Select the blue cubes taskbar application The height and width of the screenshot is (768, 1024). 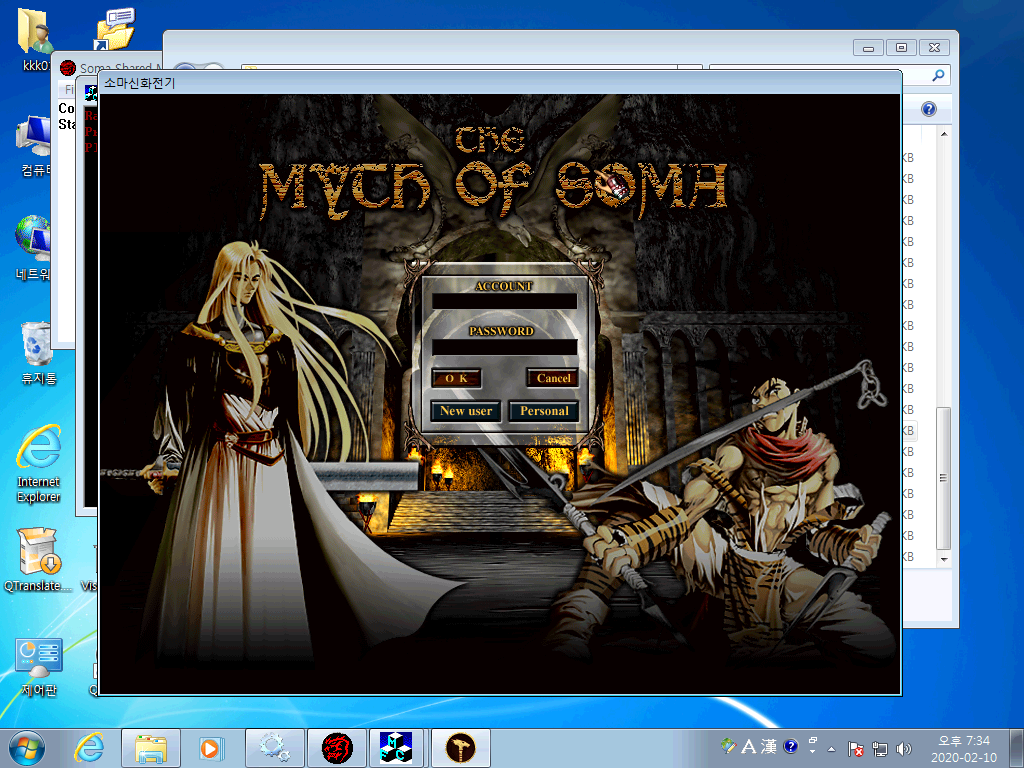[x=398, y=747]
